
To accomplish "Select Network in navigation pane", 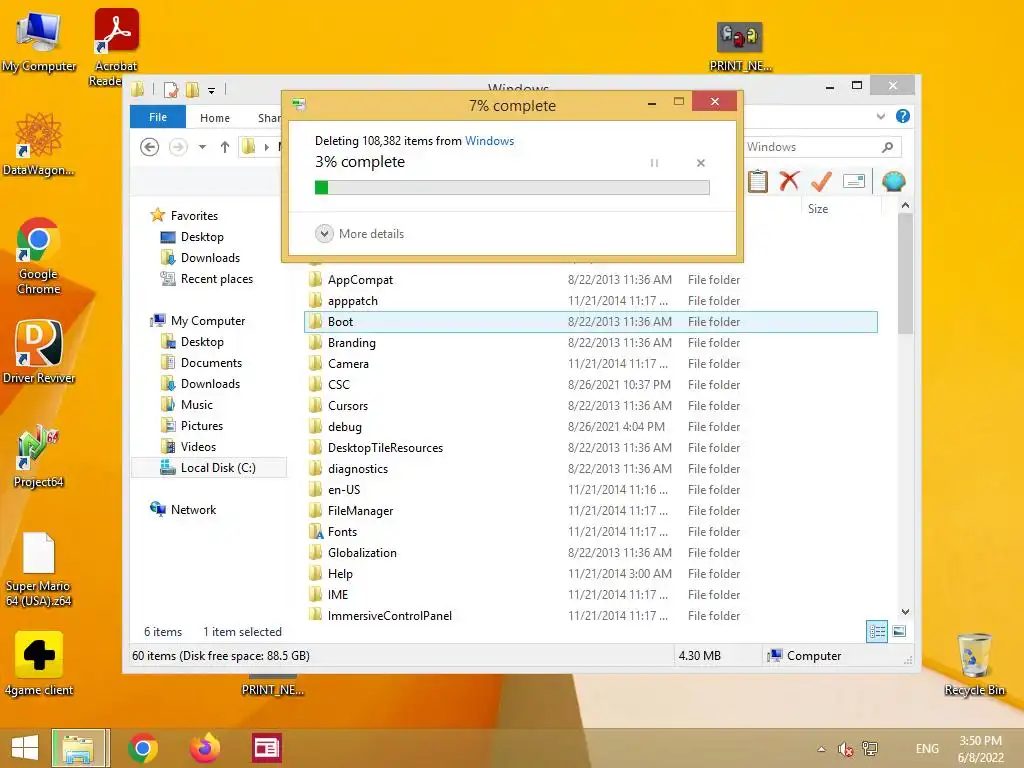I will point(193,510).
